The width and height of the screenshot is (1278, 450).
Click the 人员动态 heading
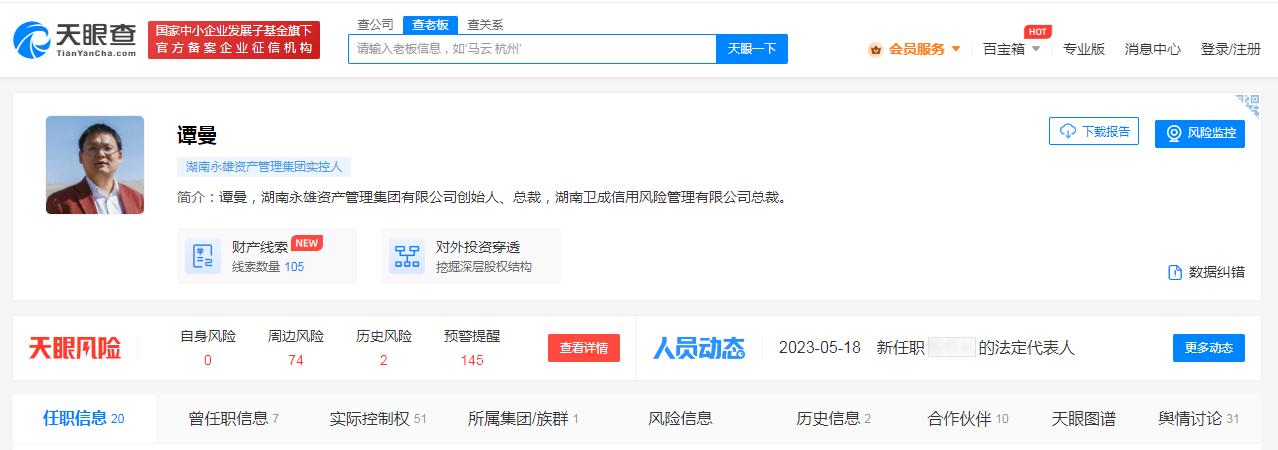coord(699,348)
